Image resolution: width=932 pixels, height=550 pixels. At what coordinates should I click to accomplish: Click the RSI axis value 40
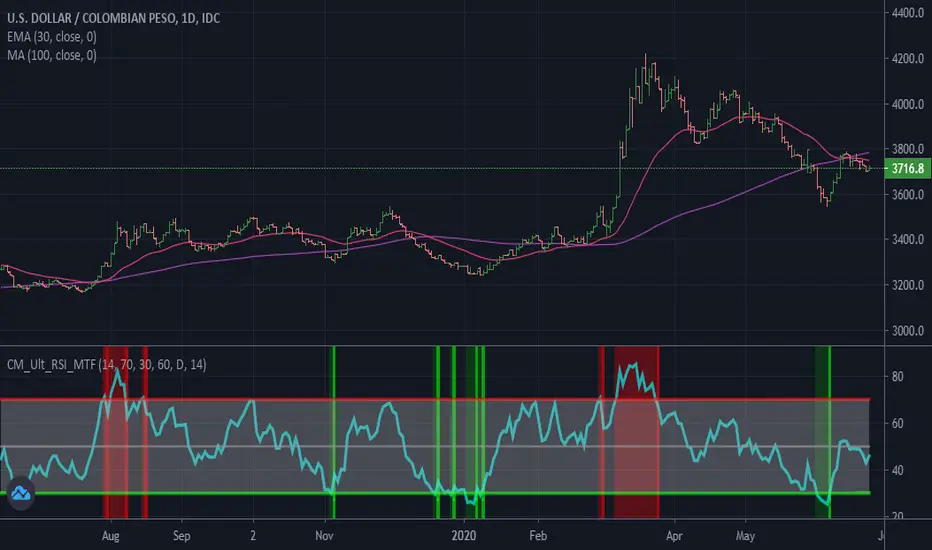tap(898, 470)
